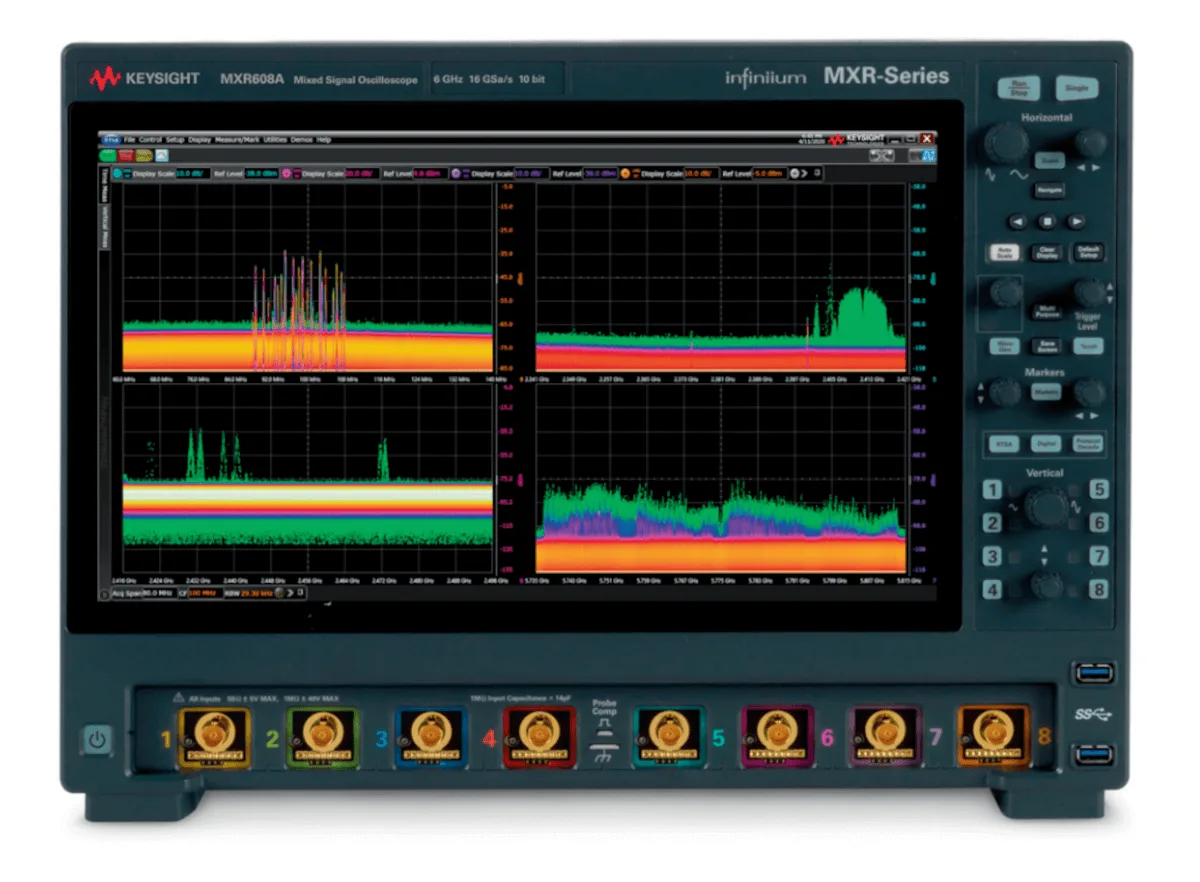This screenshot has height=882, width=1200.
Task: Click the navigate play-backward arrow button
Action: 1017,222
